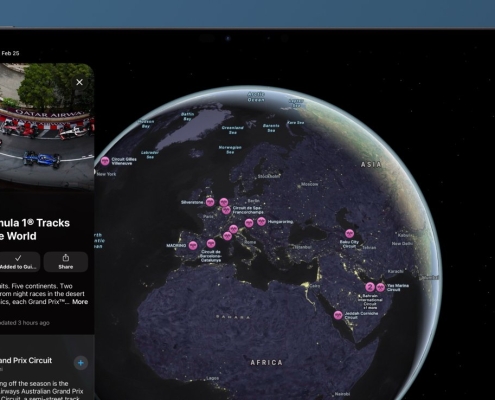The width and height of the screenshot is (495, 400).
Task: Click the Norwegian Sea label
Action: [230, 150]
